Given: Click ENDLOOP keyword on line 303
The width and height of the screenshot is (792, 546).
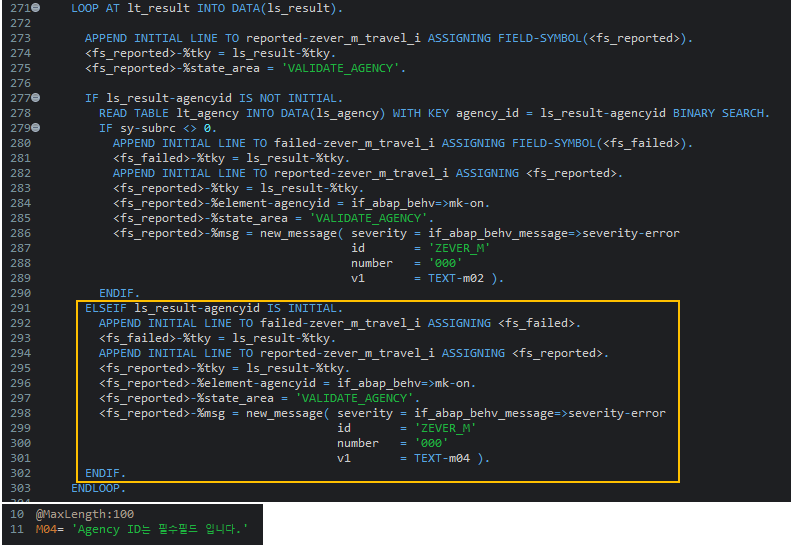Looking at the screenshot, I should click(x=95, y=488).
